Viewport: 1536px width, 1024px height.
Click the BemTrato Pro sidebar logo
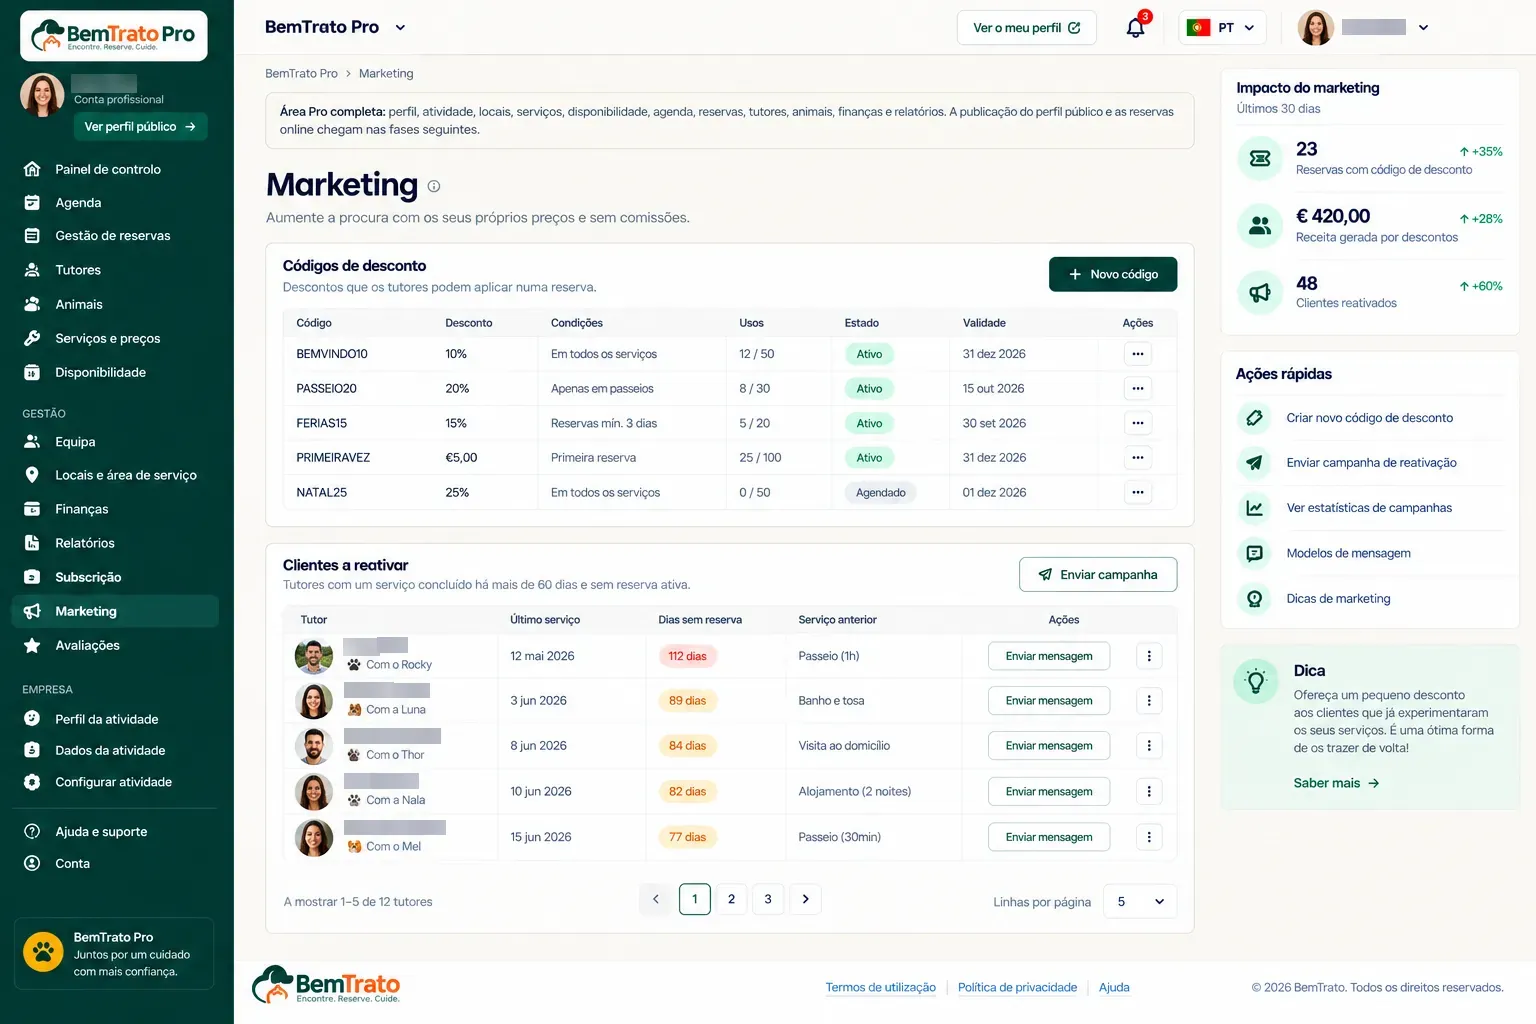pos(114,36)
